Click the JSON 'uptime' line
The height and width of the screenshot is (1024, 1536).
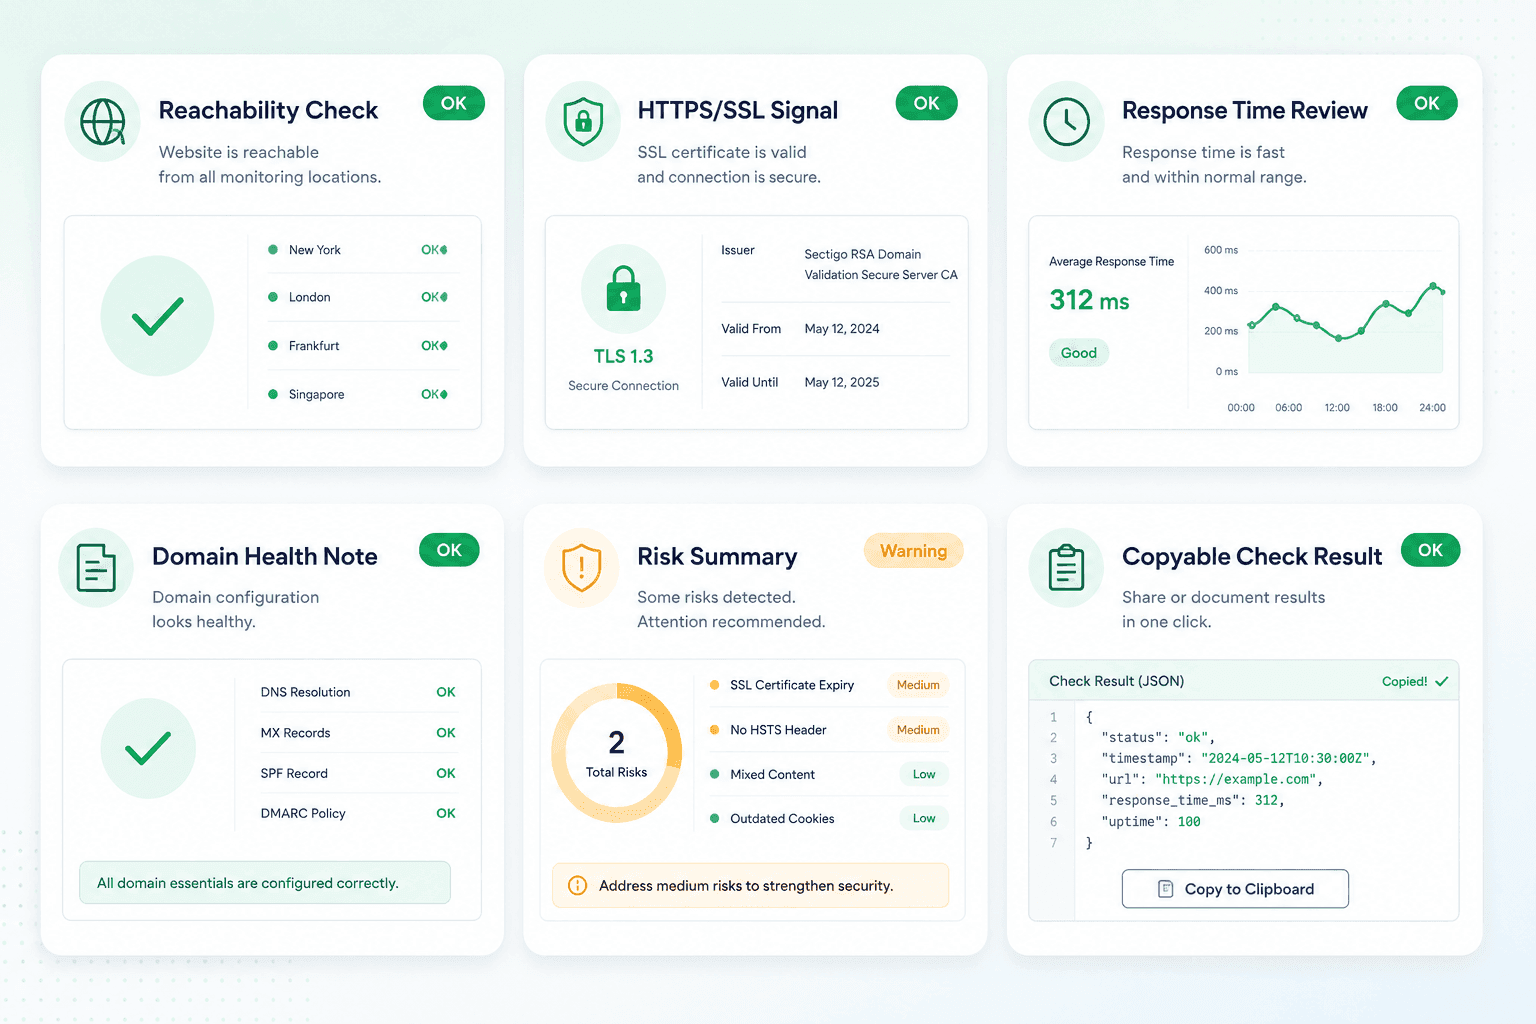tap(1151, 821)
